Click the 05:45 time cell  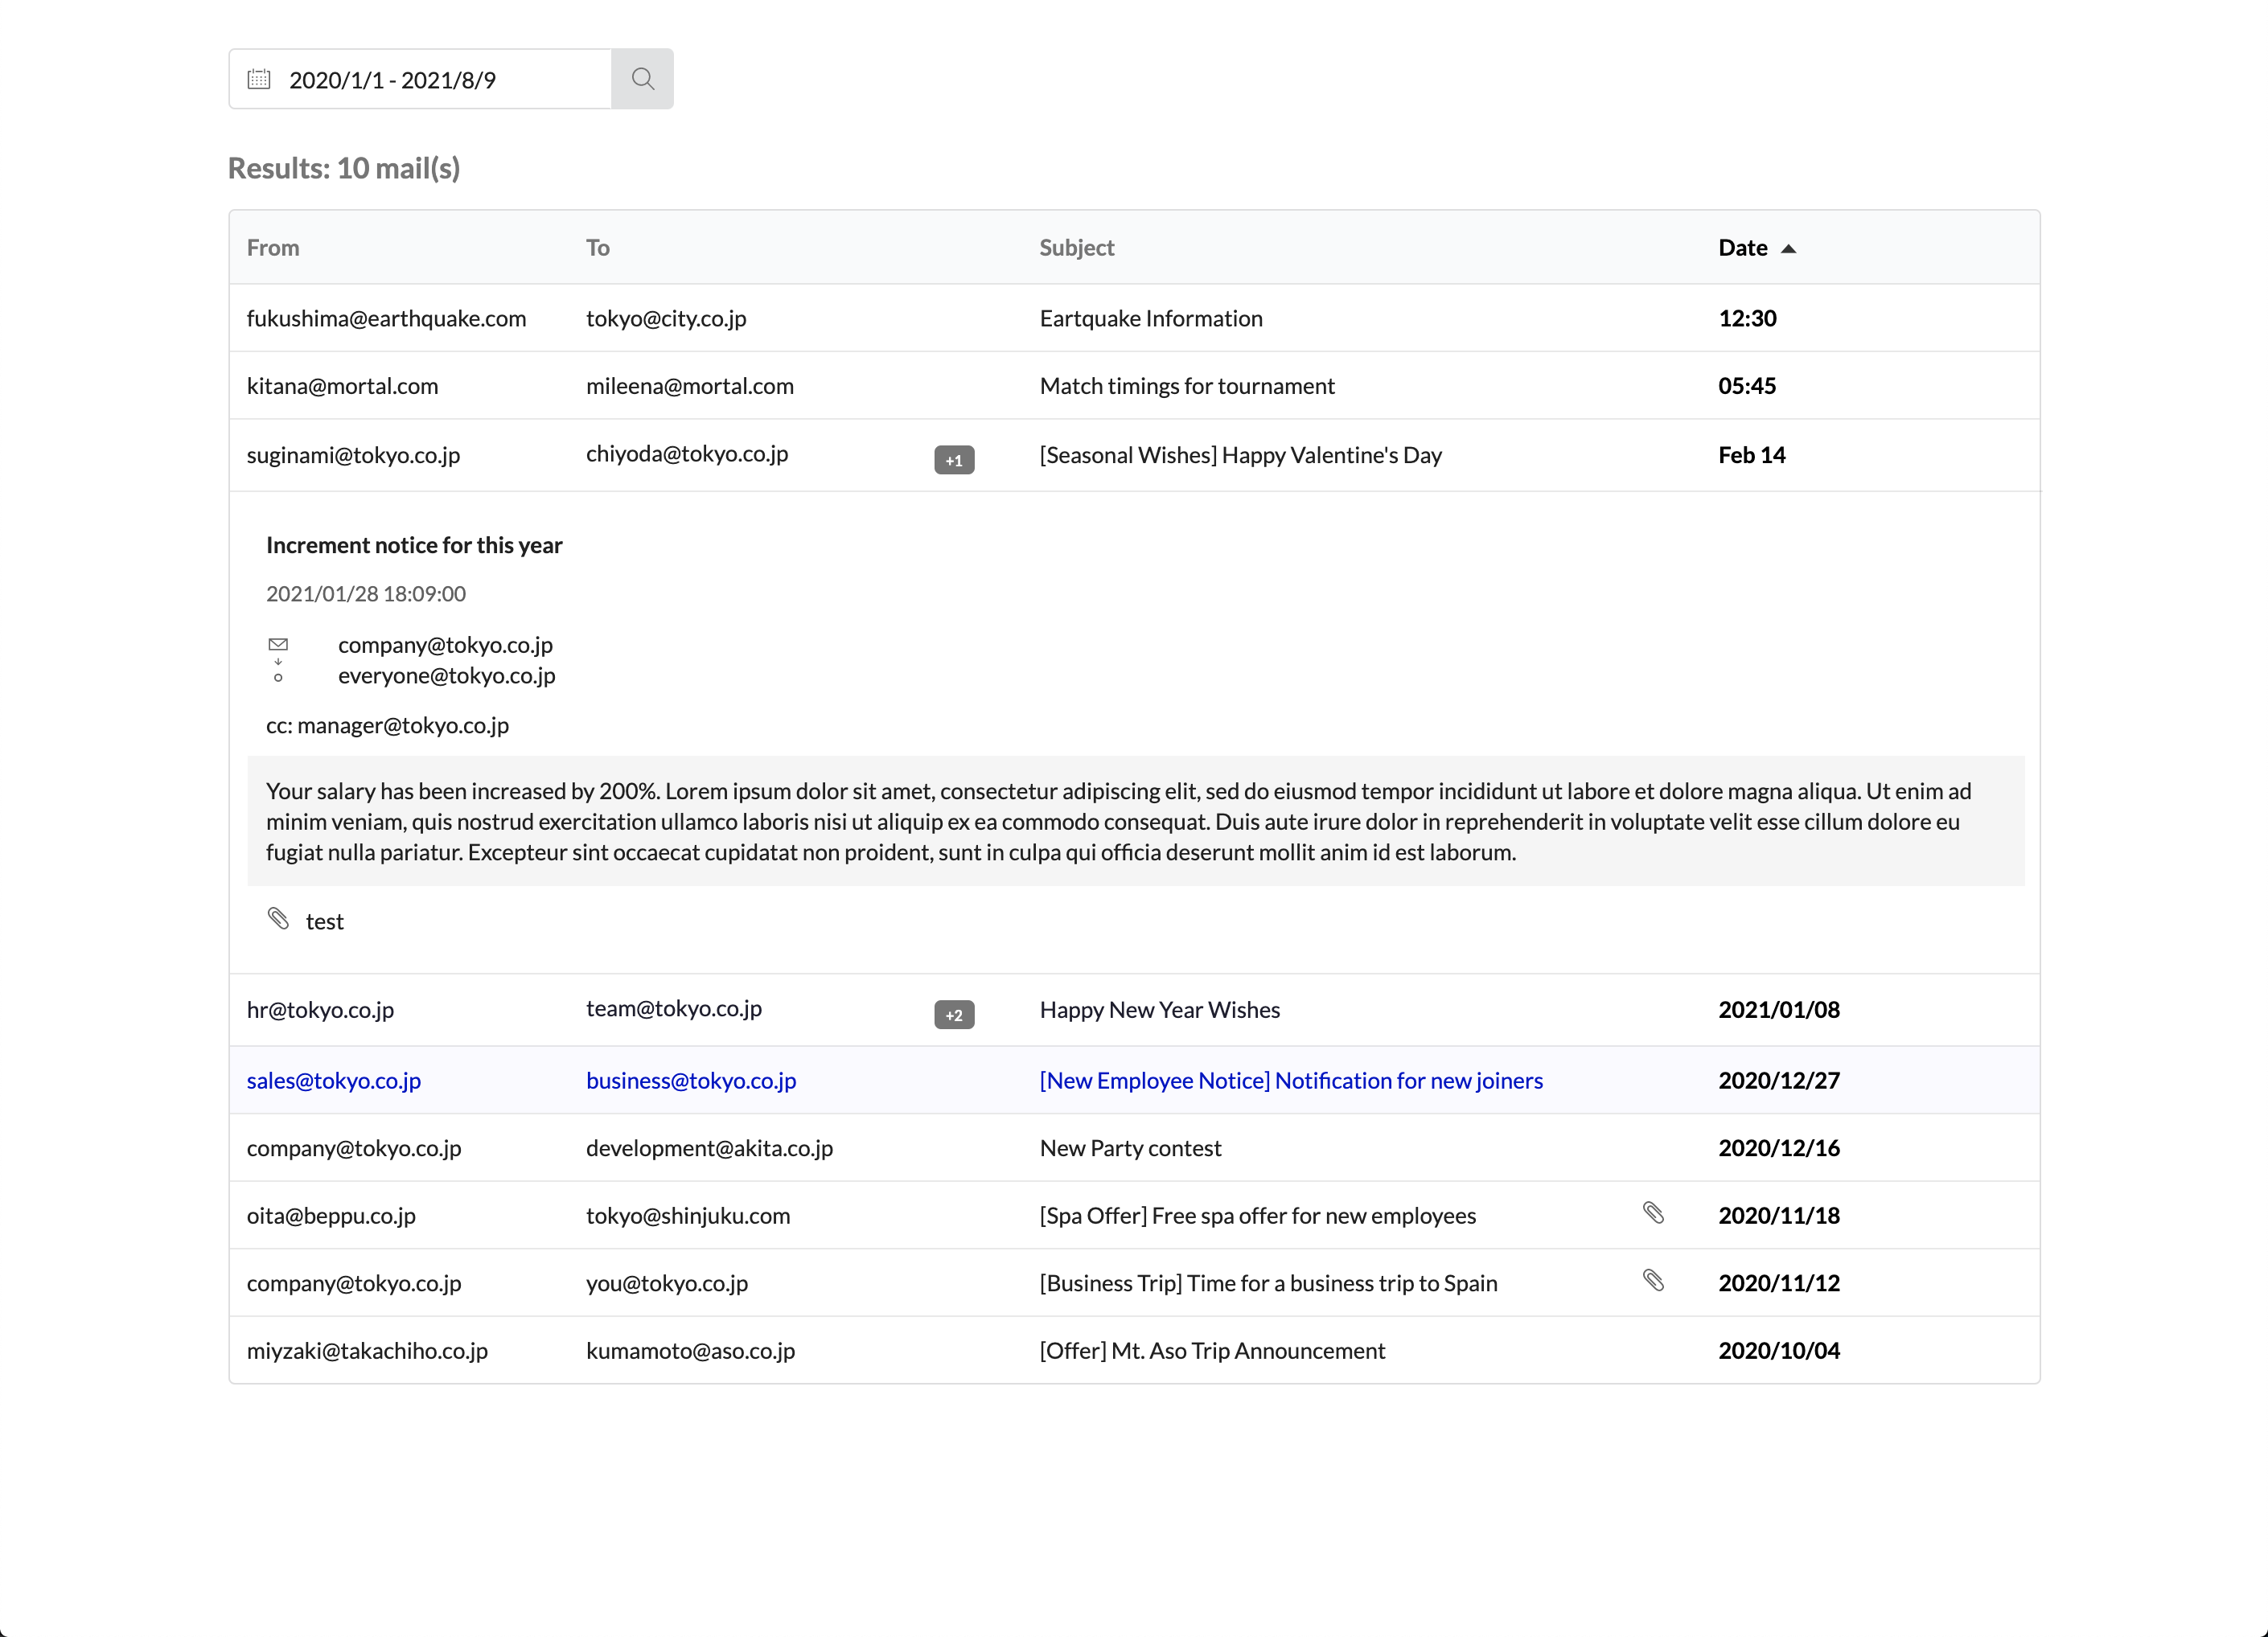pos(1747,386)
